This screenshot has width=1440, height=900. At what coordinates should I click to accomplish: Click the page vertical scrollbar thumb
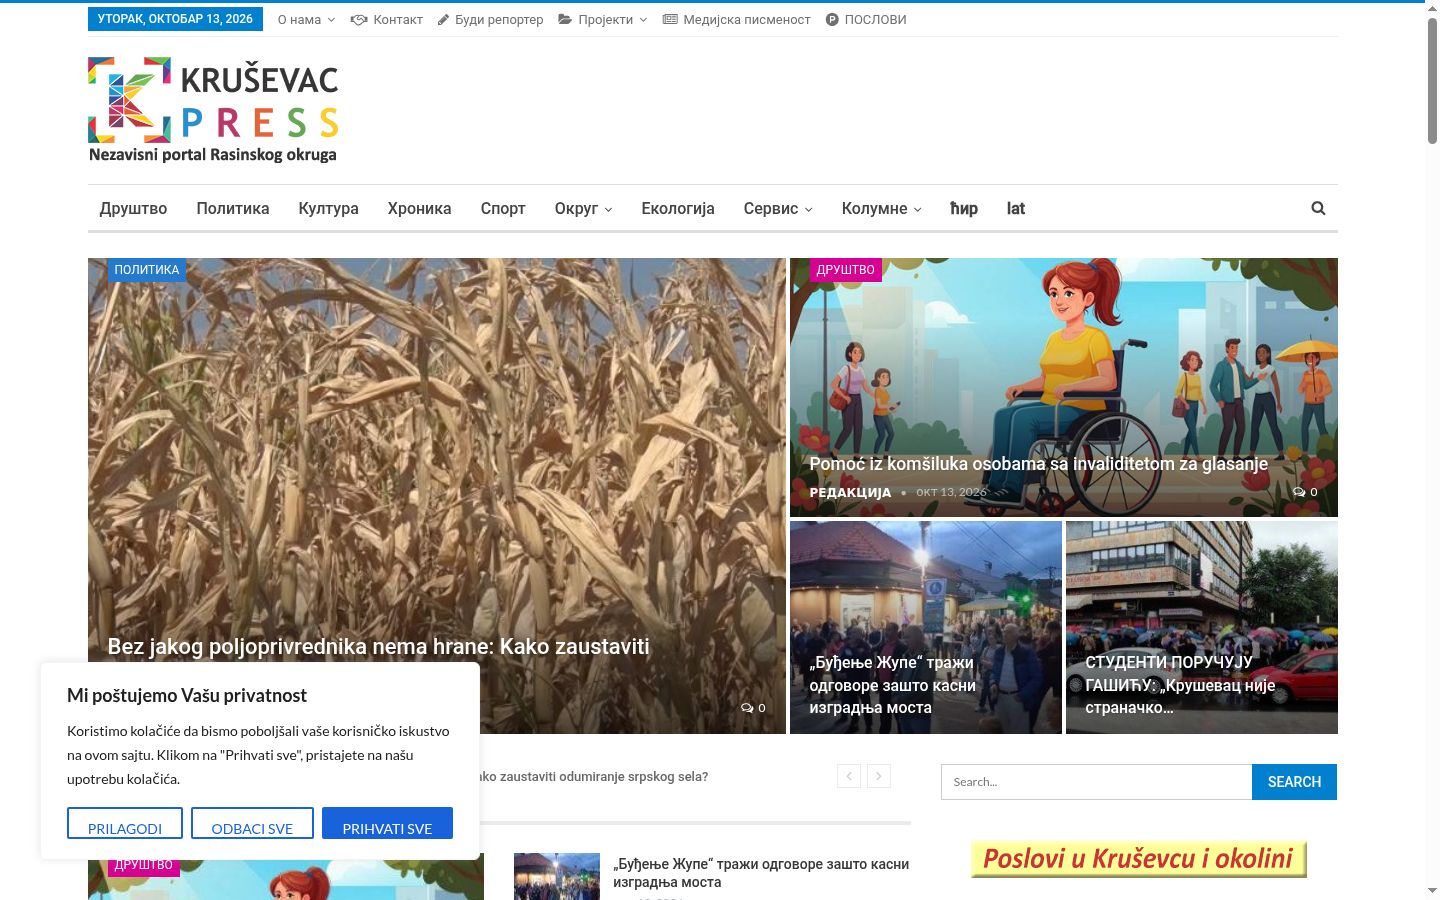[1432, 83]
